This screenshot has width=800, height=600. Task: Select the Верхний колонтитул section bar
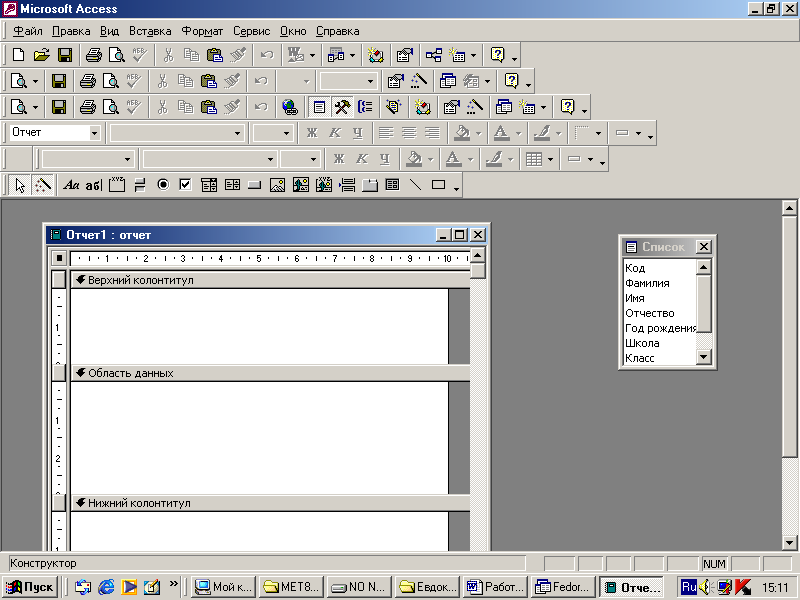pyautogui.click(x=270, y=280)
